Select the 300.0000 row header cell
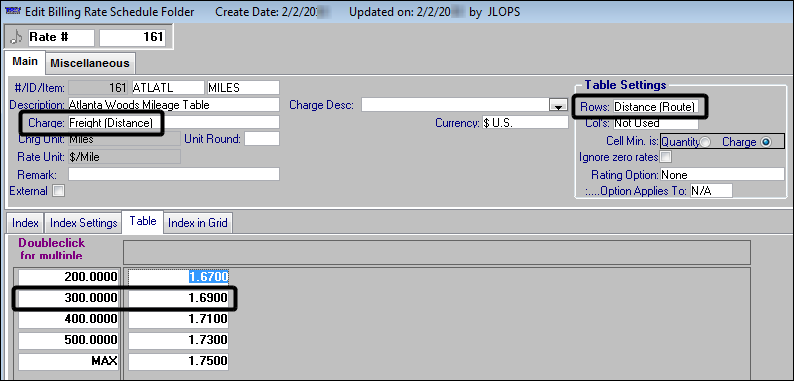 (69, 298)
